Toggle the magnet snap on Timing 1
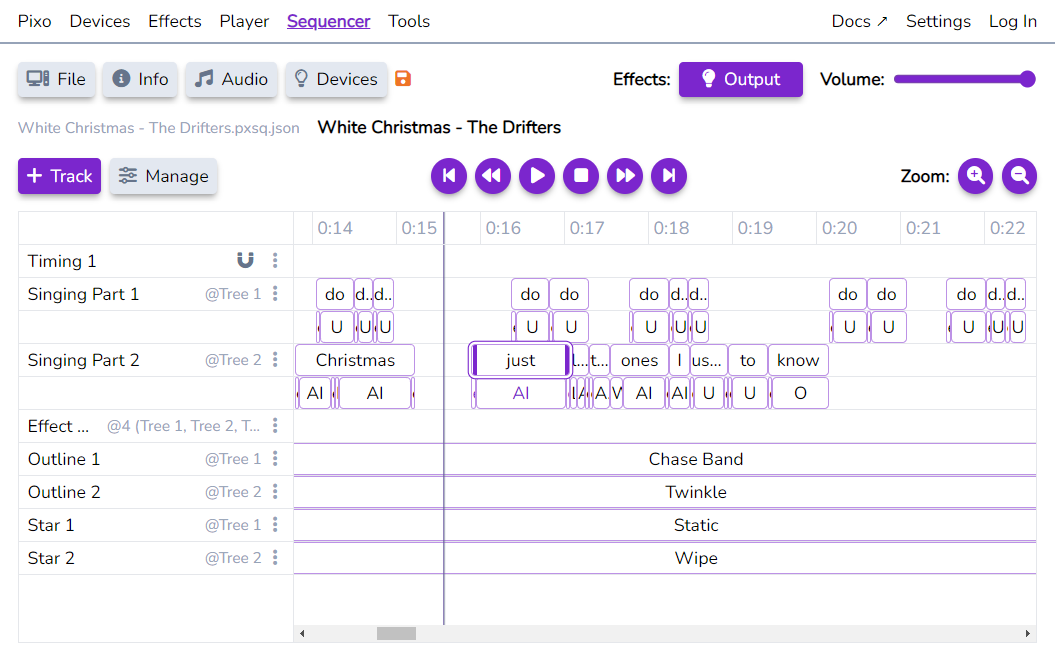The image size is (1055, 660). pyautogui.click(x=245, y=261)
